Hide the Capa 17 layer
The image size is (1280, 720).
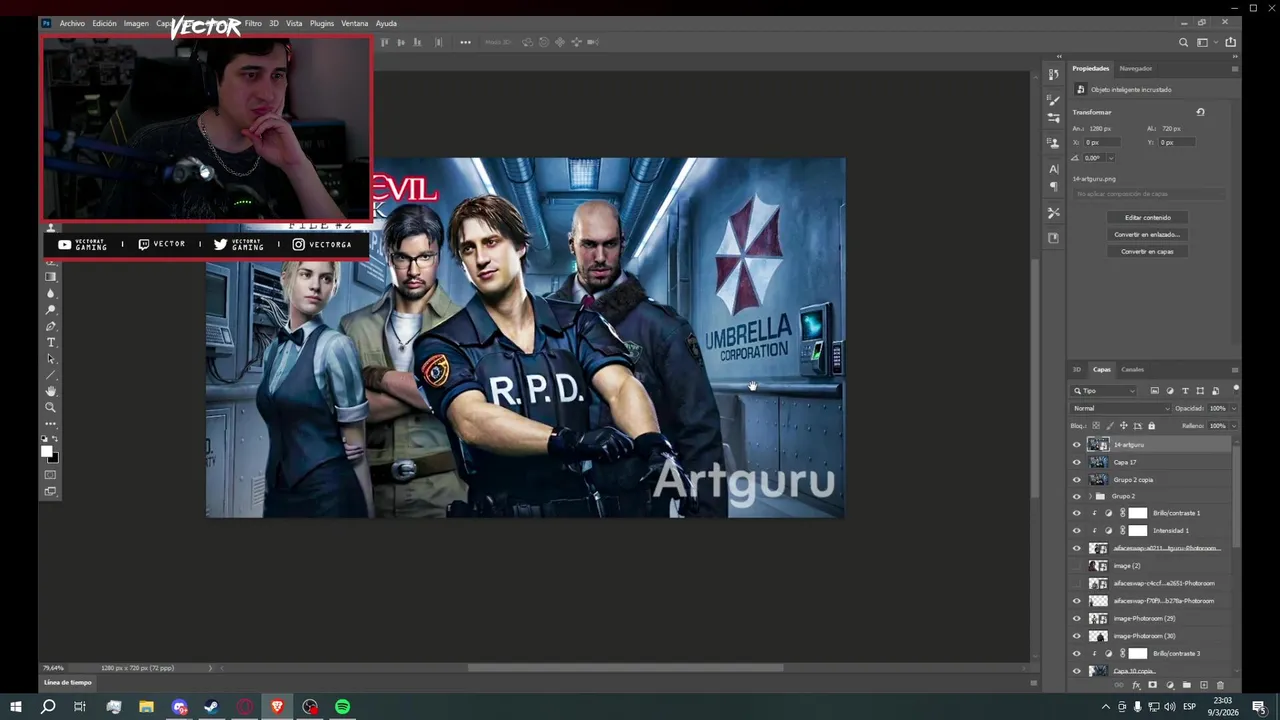tap(1077, 462)
